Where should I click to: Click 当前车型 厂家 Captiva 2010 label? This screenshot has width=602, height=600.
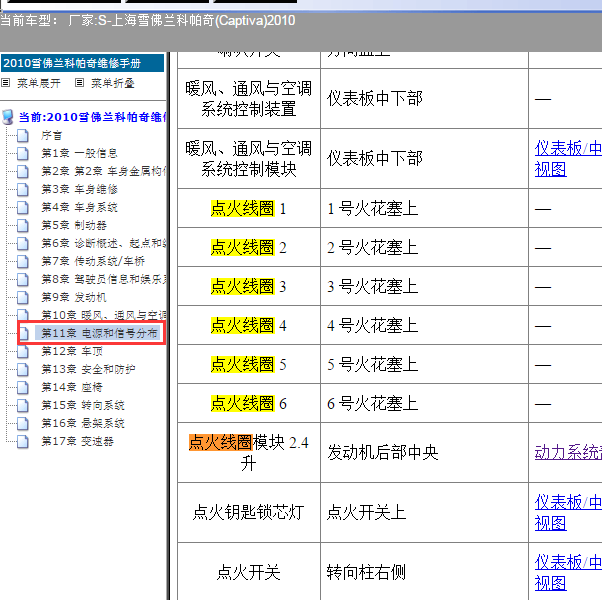(148, 20)
